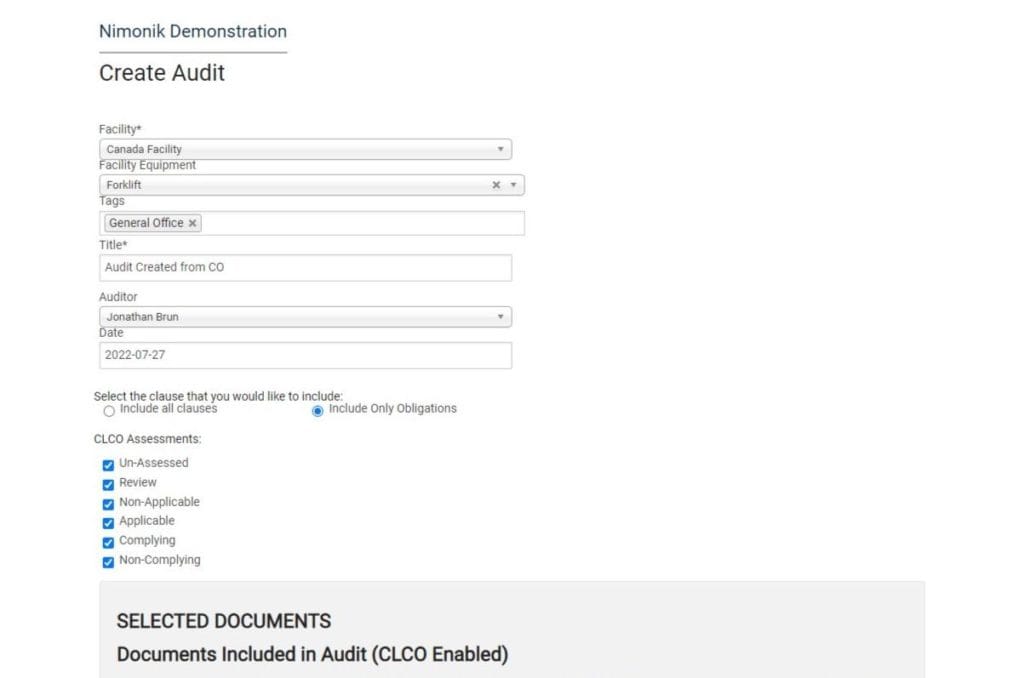Click the Create Audit heading
The width and height of the screenshot is (1024, 678).
(x=162, y=73)
